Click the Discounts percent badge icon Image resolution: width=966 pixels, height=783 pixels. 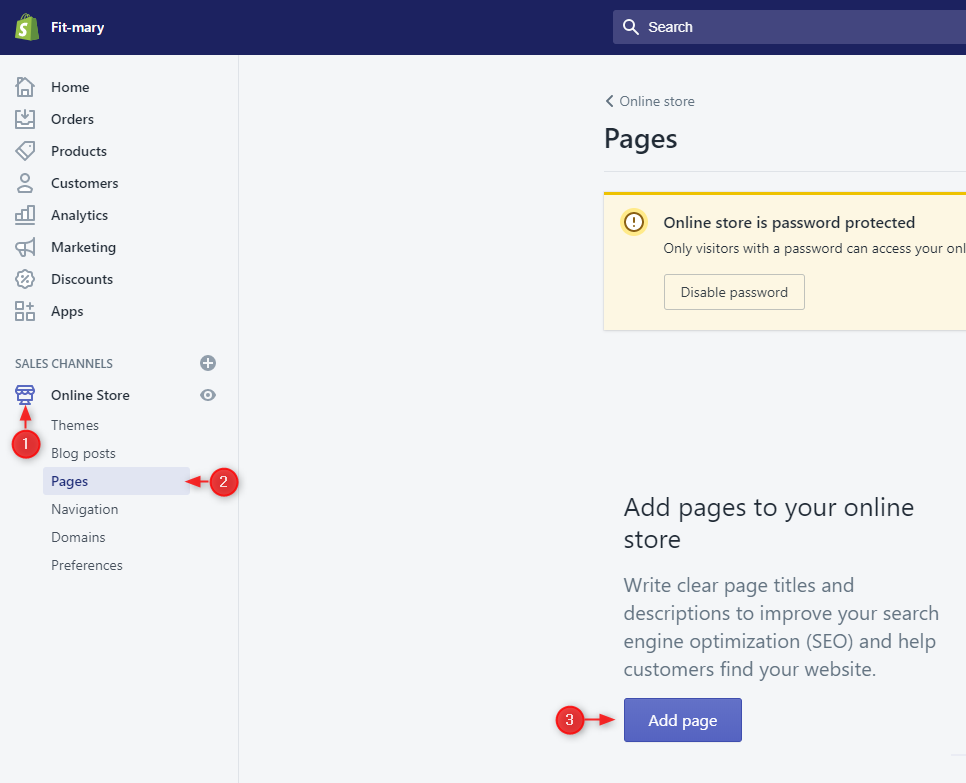tap(25, 279)
